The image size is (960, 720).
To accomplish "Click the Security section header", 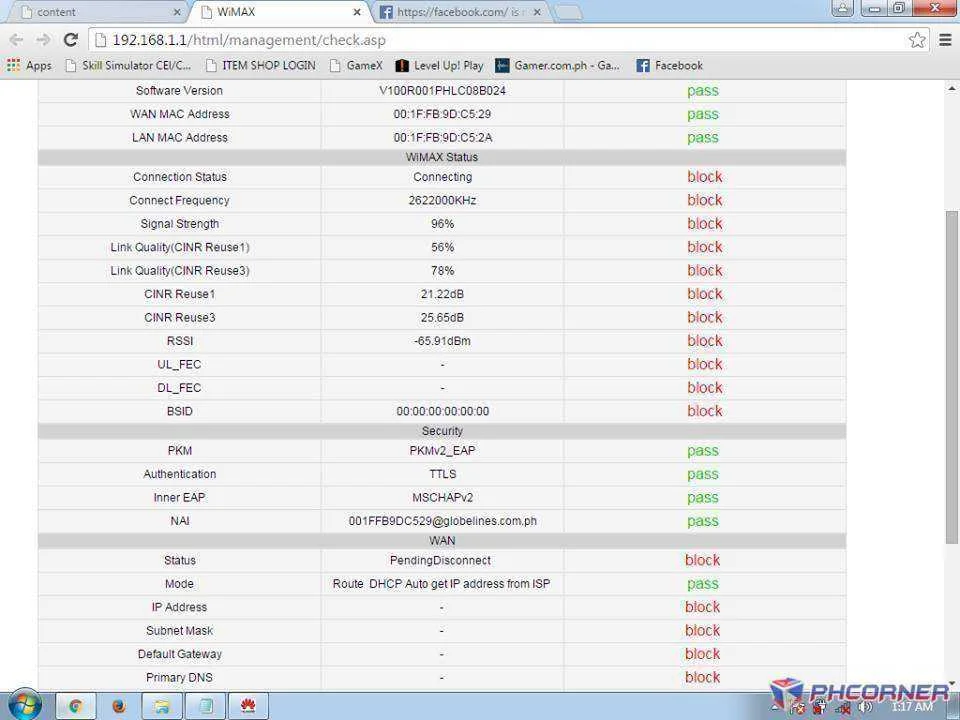I will coord(442,431).
